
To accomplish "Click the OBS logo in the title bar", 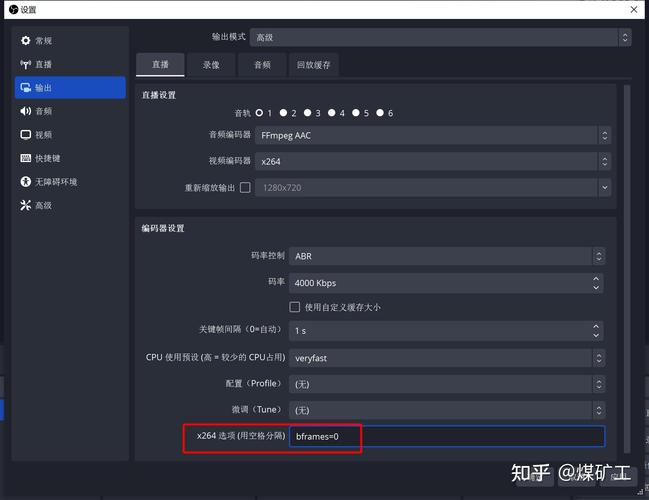I will (x=13, y=10).
